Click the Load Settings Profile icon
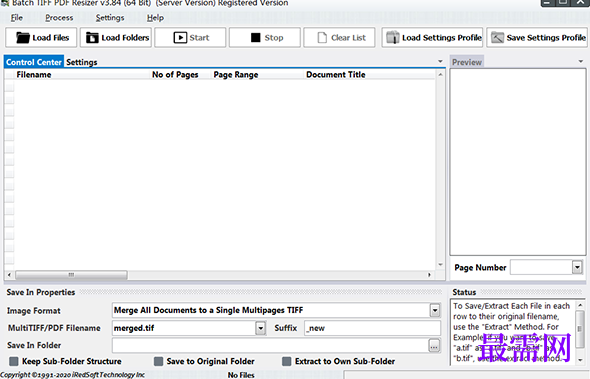Viewport: 590px width, 379px height. click(392, 38)
